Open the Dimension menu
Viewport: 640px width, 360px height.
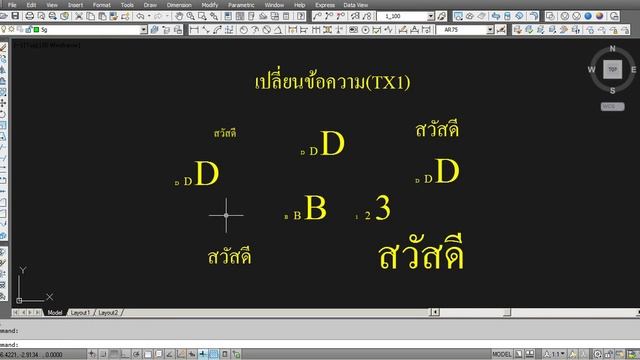tap(179, 5)
